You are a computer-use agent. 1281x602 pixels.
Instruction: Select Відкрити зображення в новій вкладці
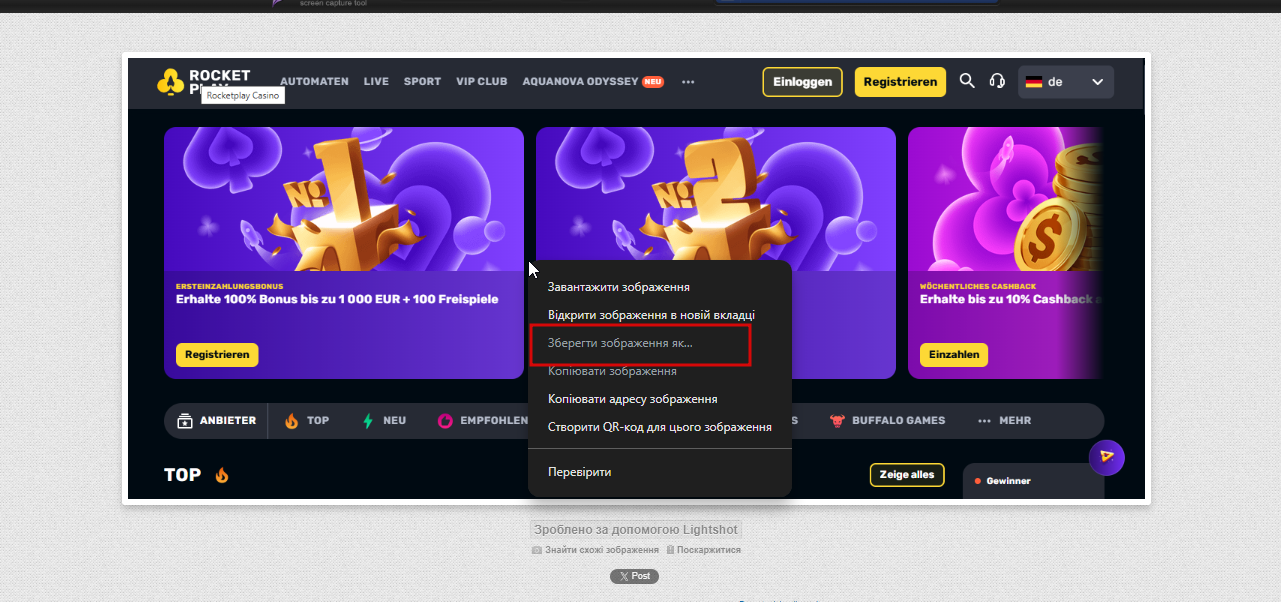(660, 315)
